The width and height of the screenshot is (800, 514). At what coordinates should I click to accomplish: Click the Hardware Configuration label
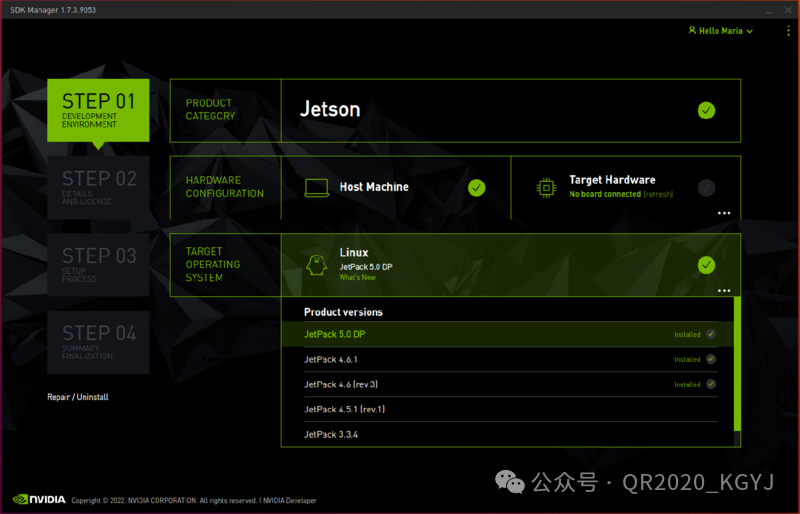(225, 187)
